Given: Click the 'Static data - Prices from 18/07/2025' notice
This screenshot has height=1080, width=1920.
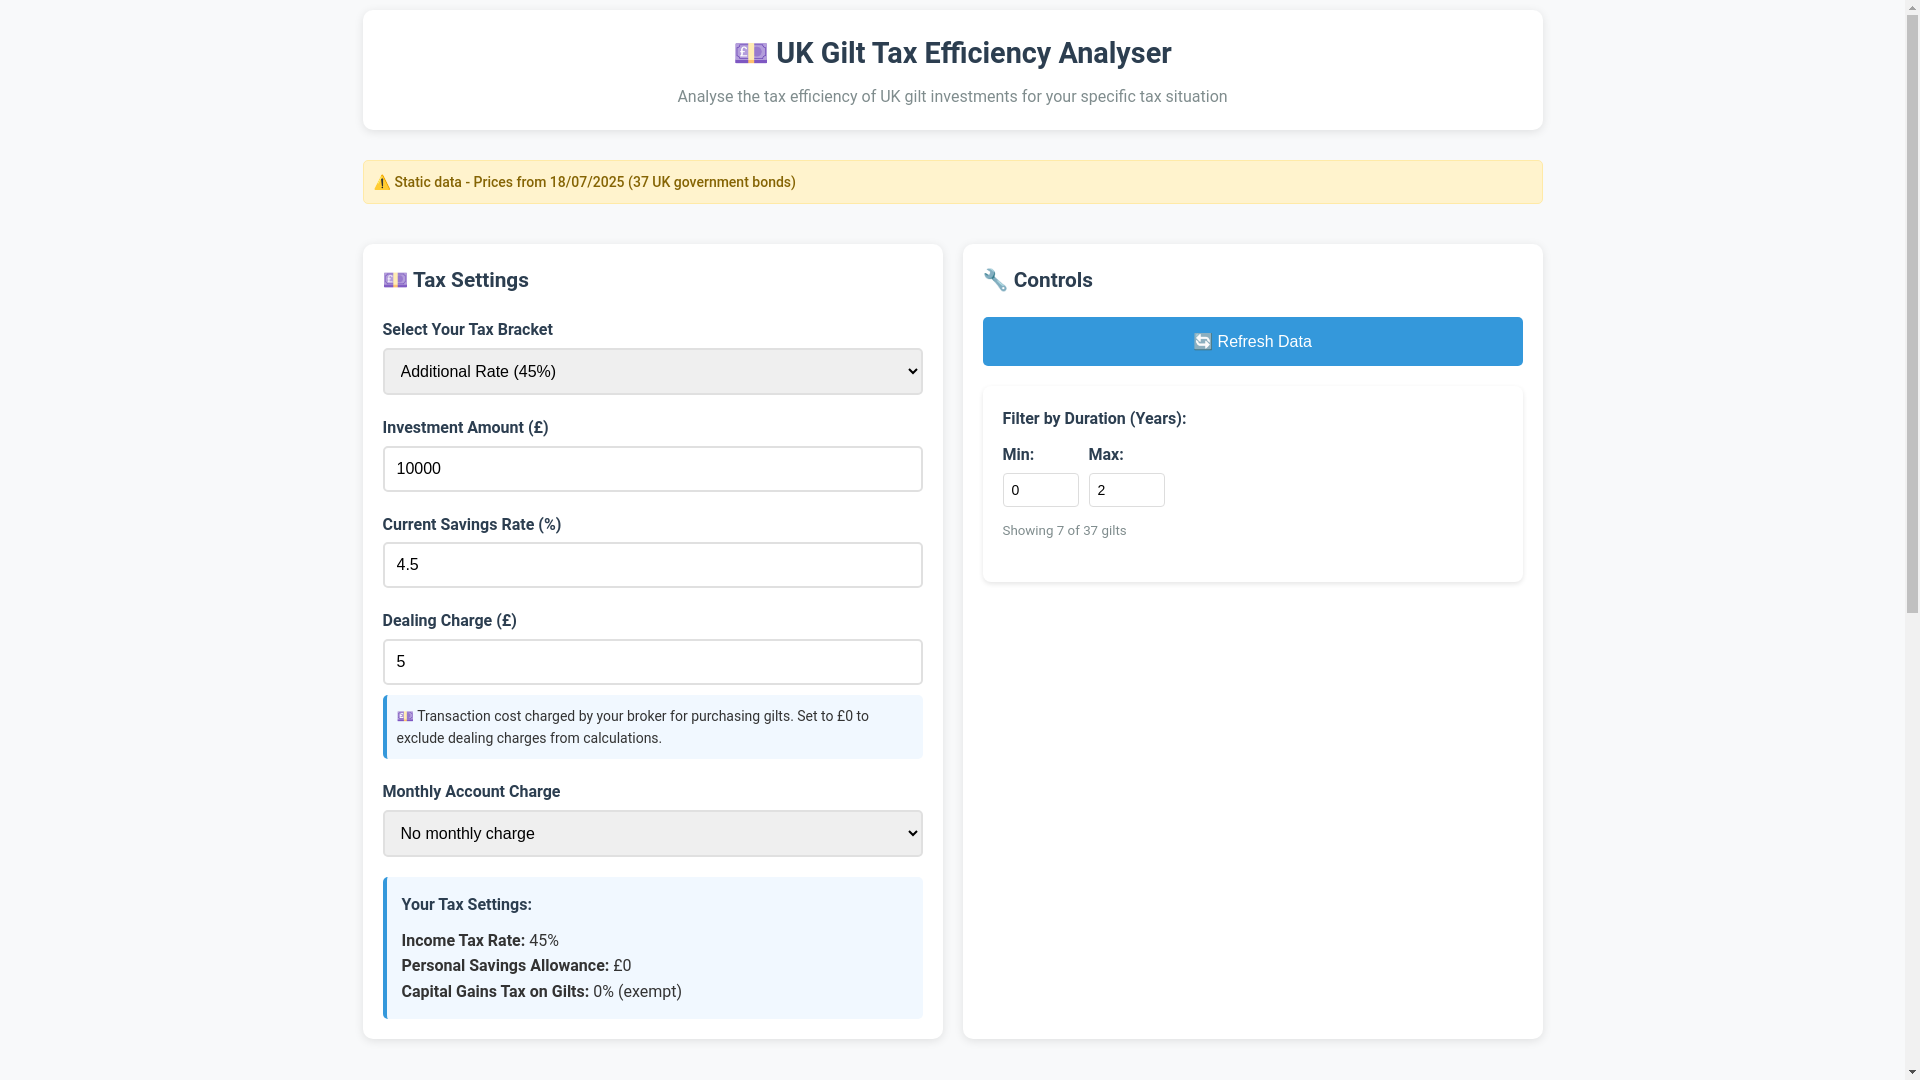Looking at the screenshot, I should coord(595,182).
